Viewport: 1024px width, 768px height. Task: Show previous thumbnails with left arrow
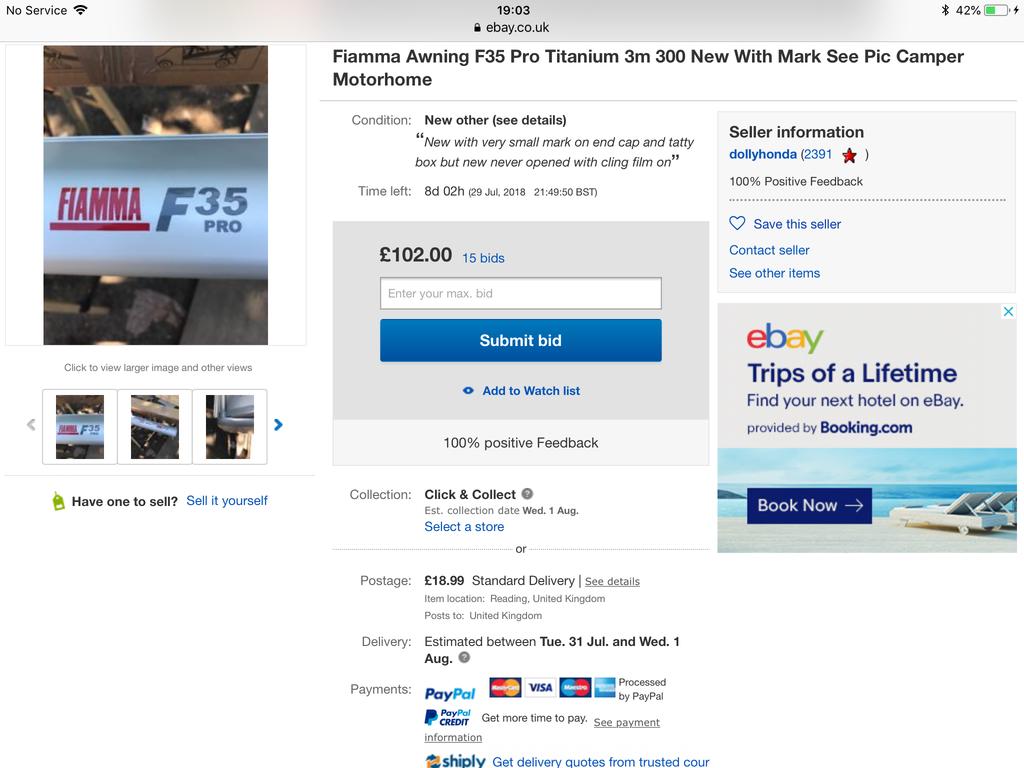(31, 424)
